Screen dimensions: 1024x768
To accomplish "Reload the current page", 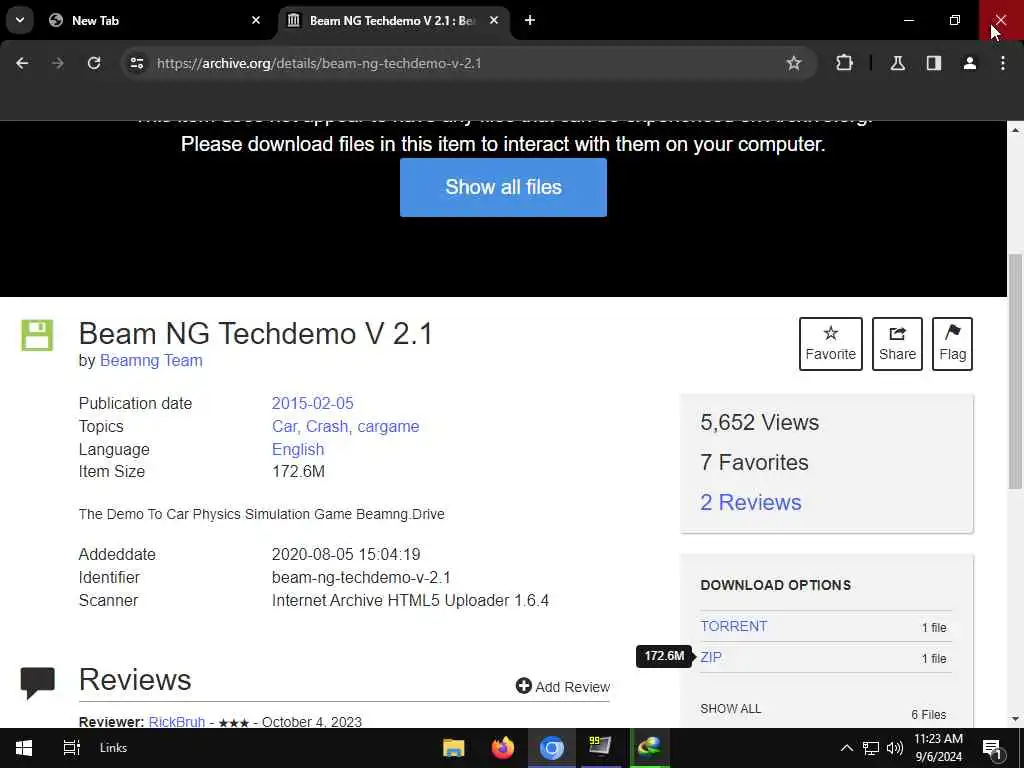I will click(94, 63).
